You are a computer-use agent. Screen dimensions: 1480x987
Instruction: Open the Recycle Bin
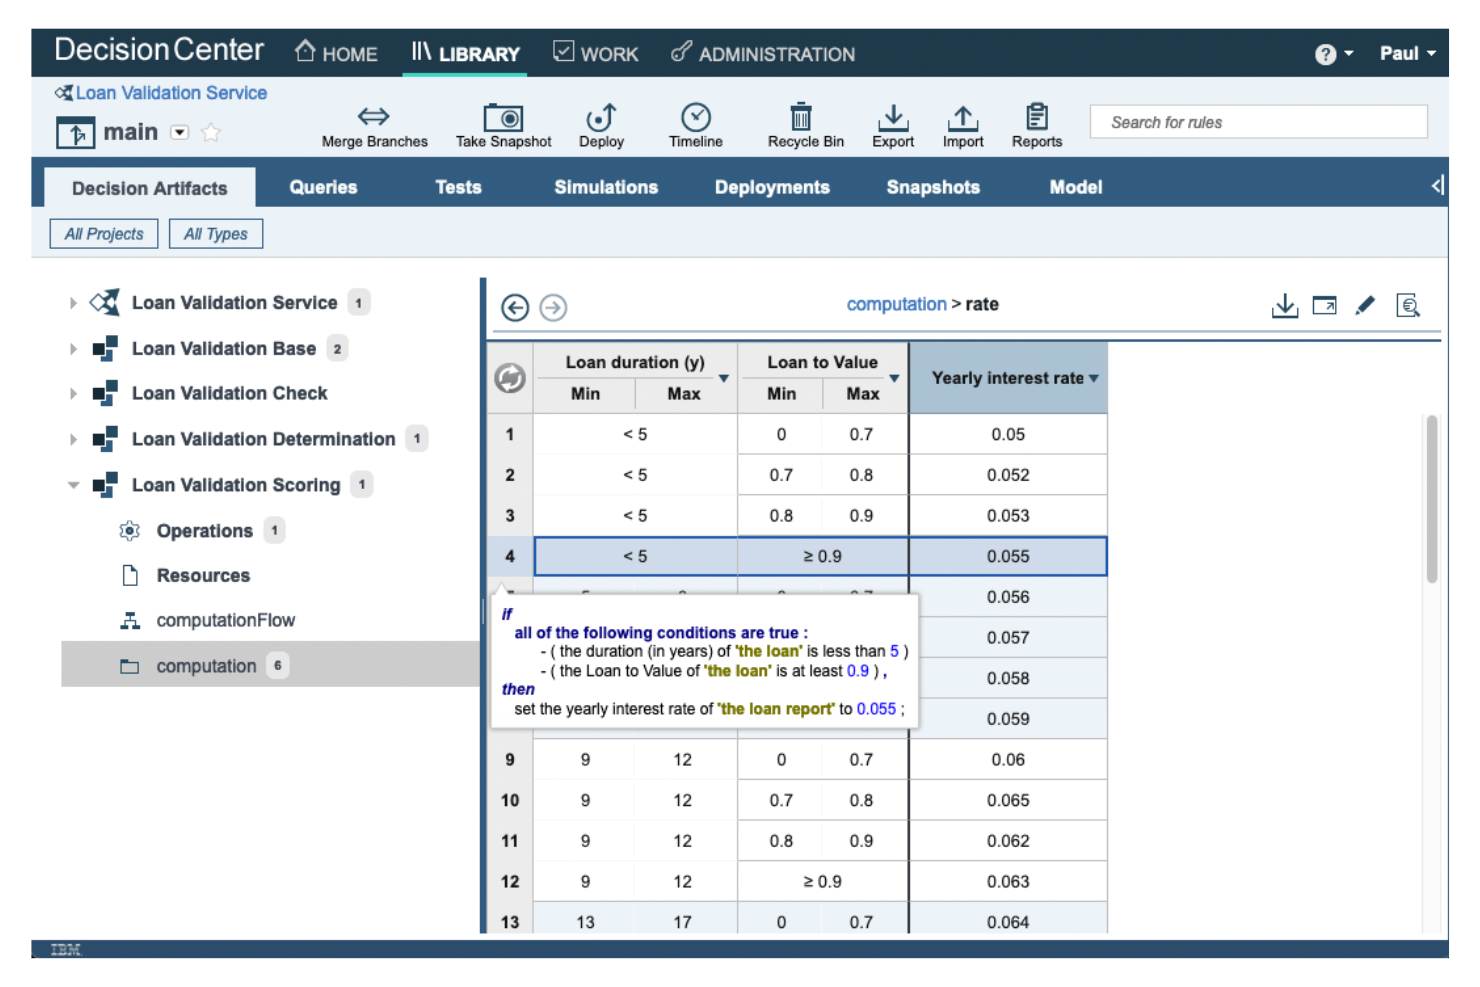(801, 116)
